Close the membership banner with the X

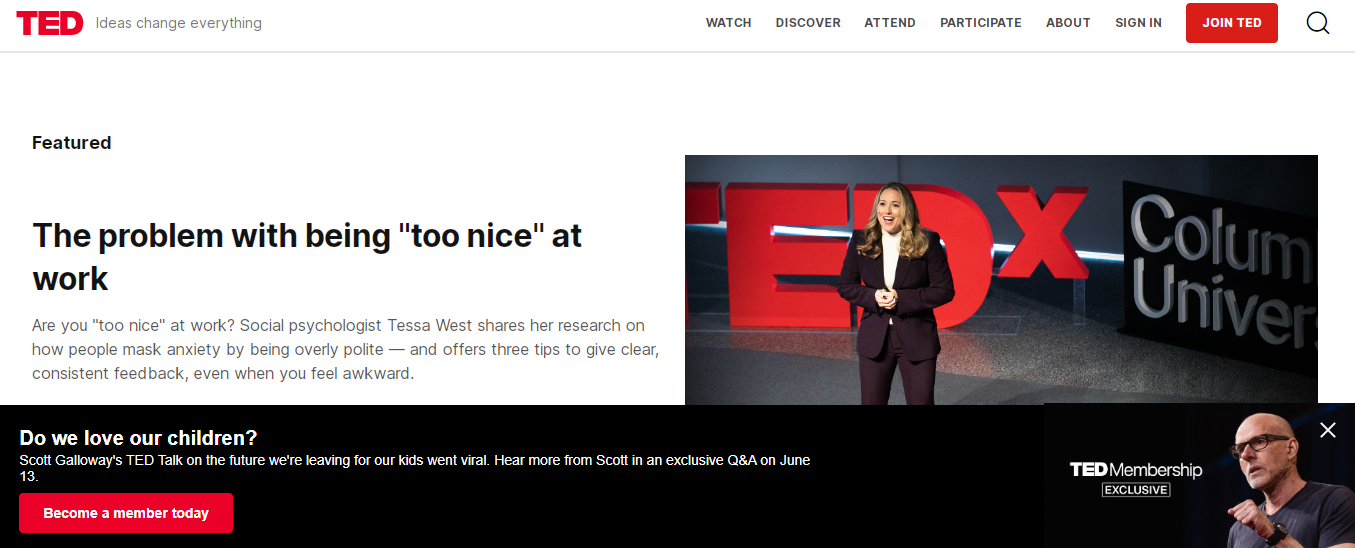point(1327,430)
